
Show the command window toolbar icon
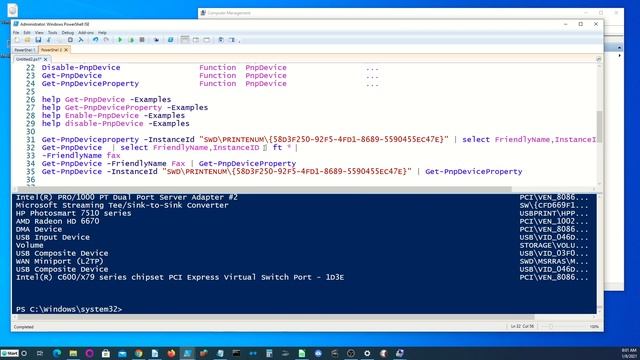(221, 40)
